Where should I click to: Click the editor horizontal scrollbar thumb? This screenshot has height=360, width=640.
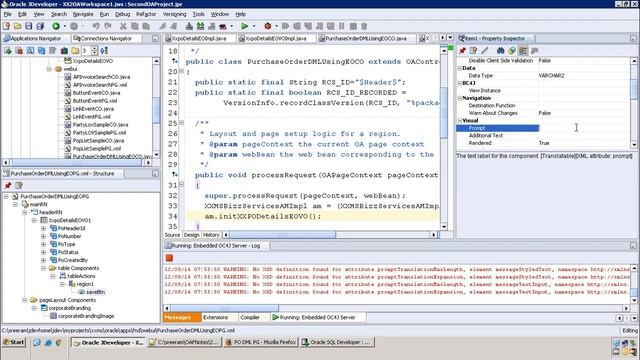[283, 235]
